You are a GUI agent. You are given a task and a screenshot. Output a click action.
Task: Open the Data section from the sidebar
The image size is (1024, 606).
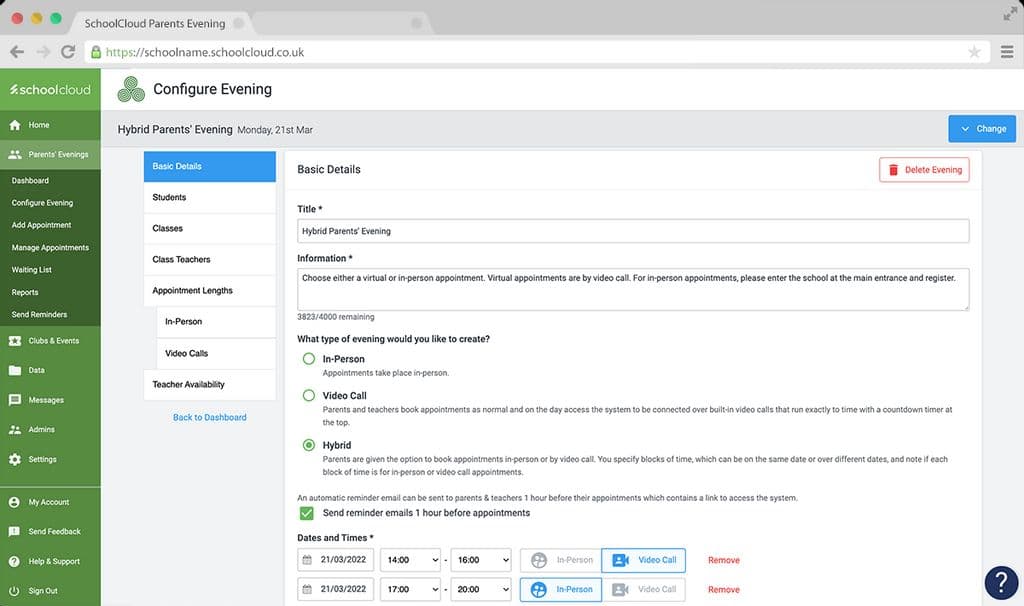pos(13,370)
